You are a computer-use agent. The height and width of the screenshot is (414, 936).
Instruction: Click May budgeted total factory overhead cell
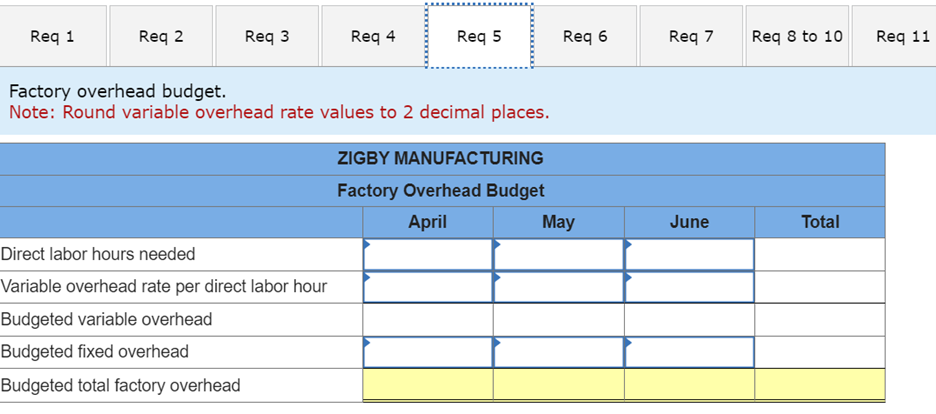coord(559,385)
